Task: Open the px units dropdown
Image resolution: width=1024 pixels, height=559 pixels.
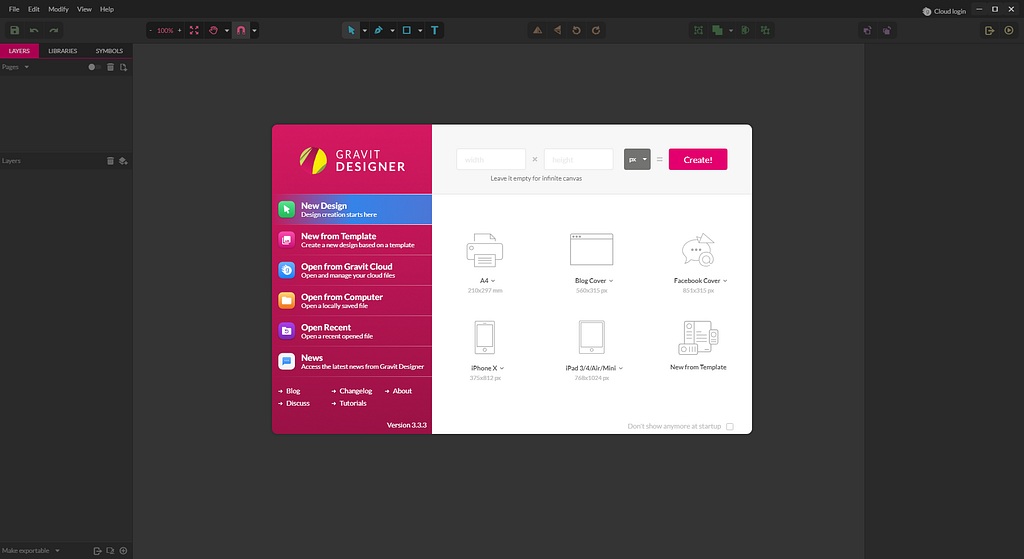Action: click(637, 159)
